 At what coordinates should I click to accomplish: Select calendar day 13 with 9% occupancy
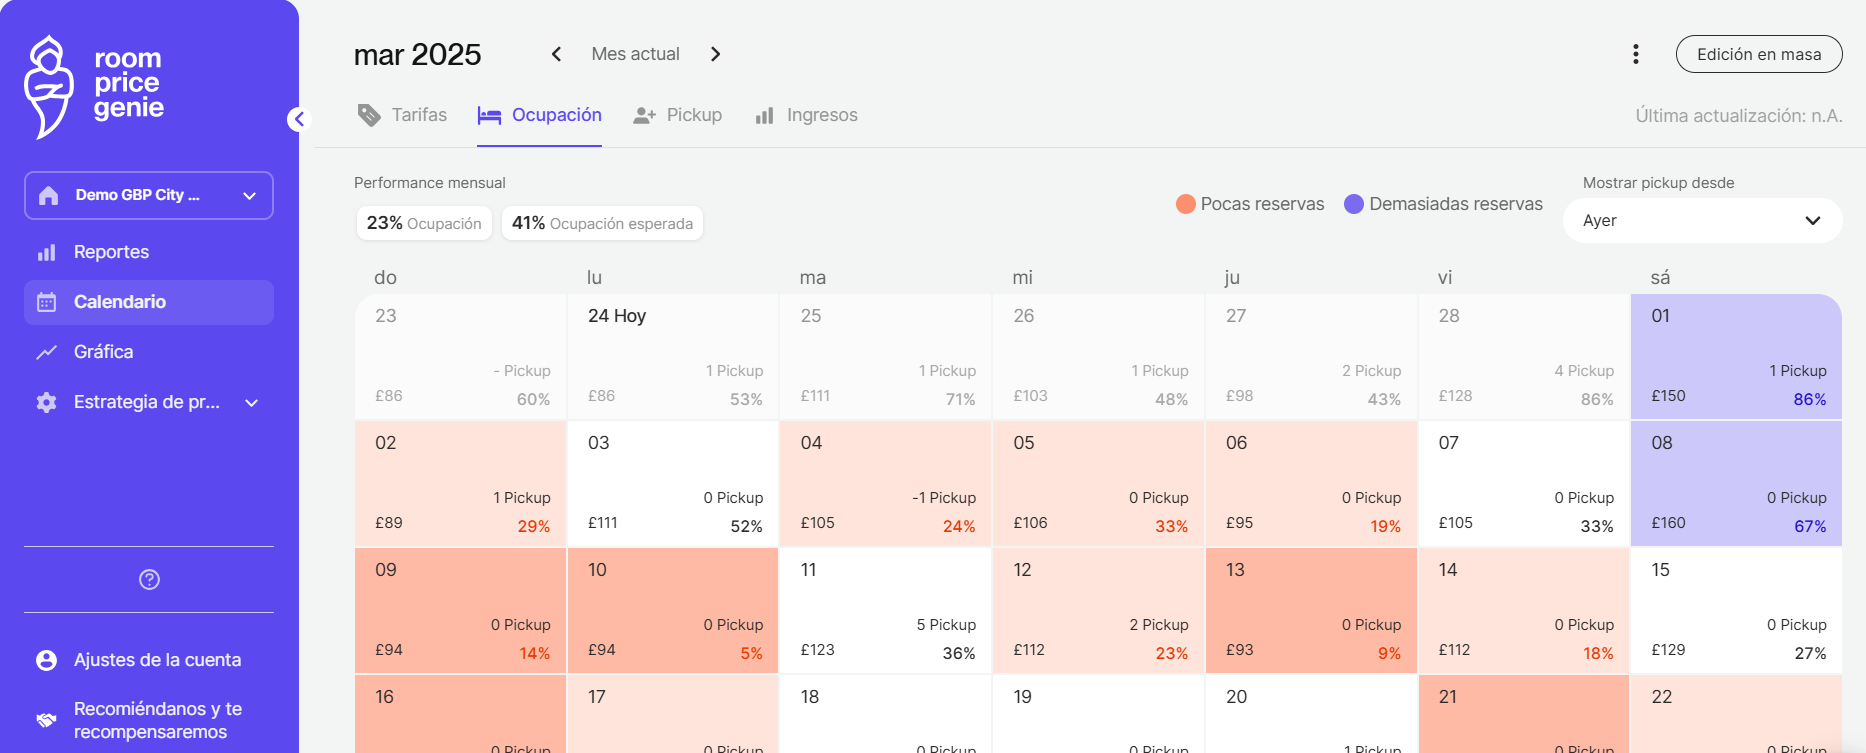coord(1311,611)
